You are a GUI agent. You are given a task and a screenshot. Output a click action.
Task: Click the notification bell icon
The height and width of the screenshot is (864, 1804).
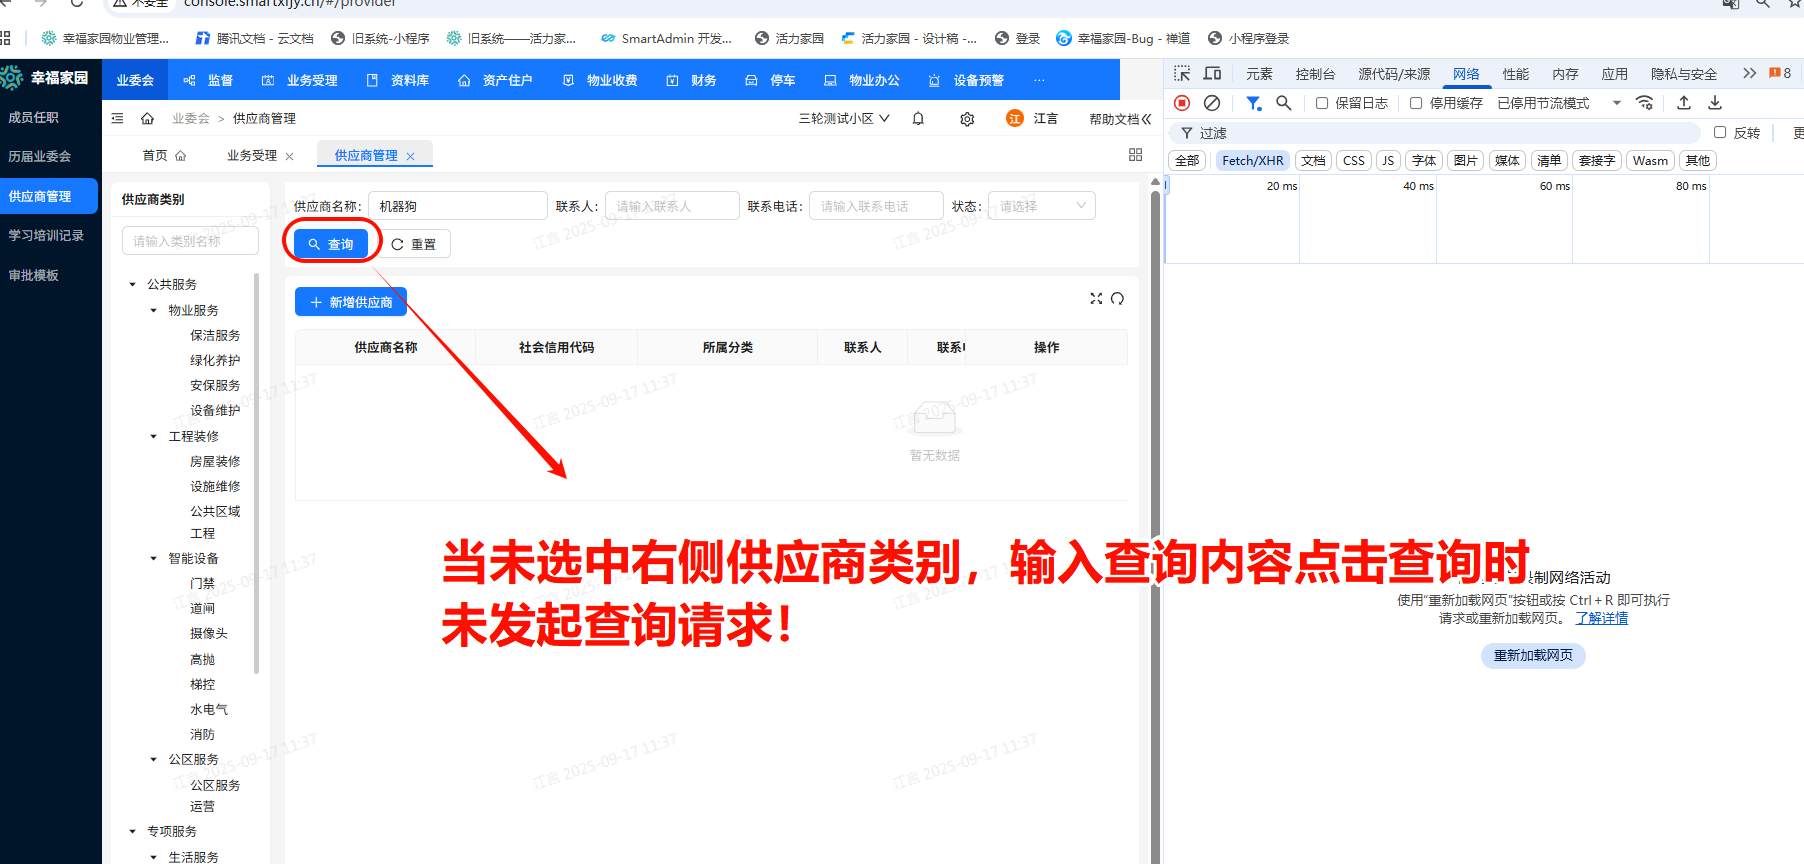pyautogui.click(x=918, y=119)
